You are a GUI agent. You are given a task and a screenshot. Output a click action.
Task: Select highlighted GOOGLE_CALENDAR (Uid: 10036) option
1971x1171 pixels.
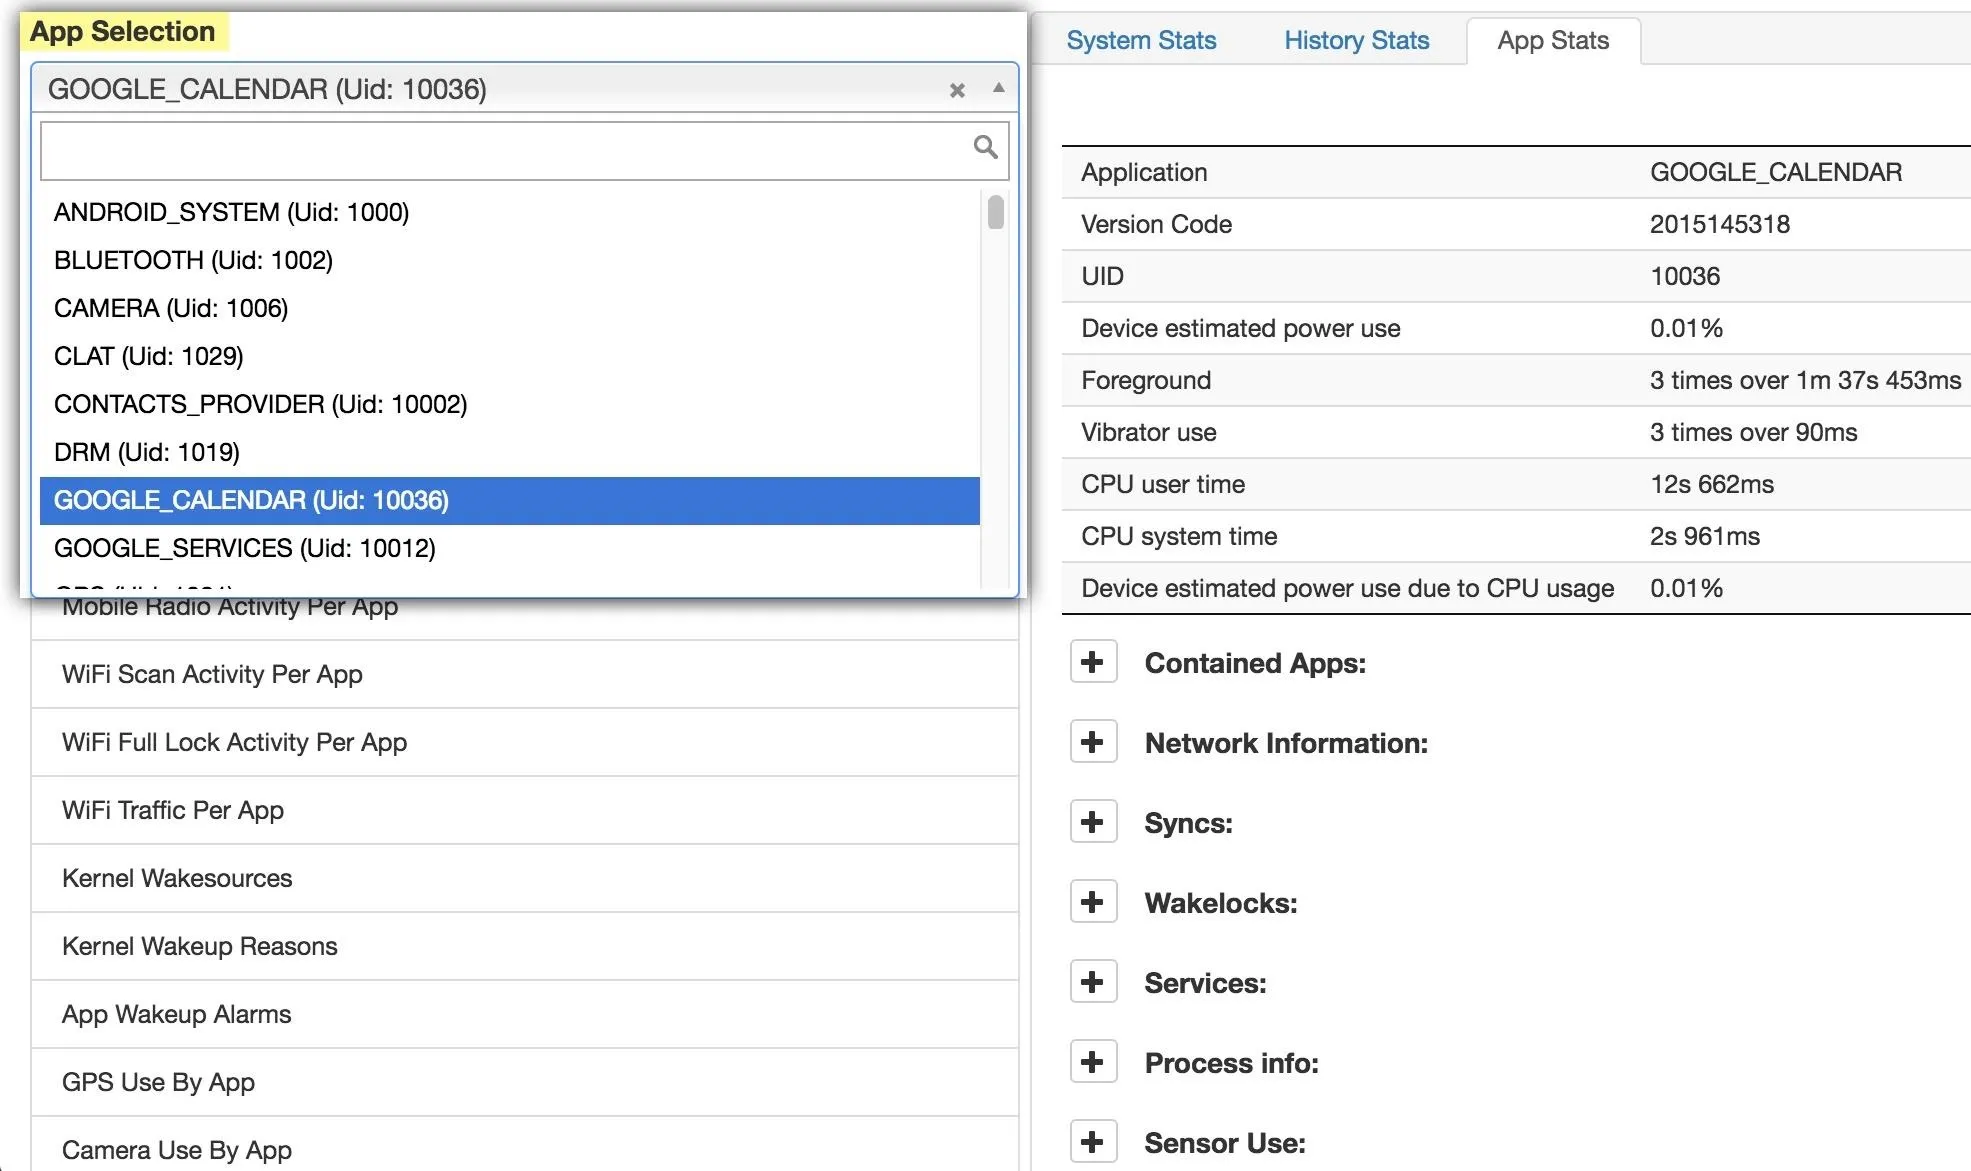[509, 500]
